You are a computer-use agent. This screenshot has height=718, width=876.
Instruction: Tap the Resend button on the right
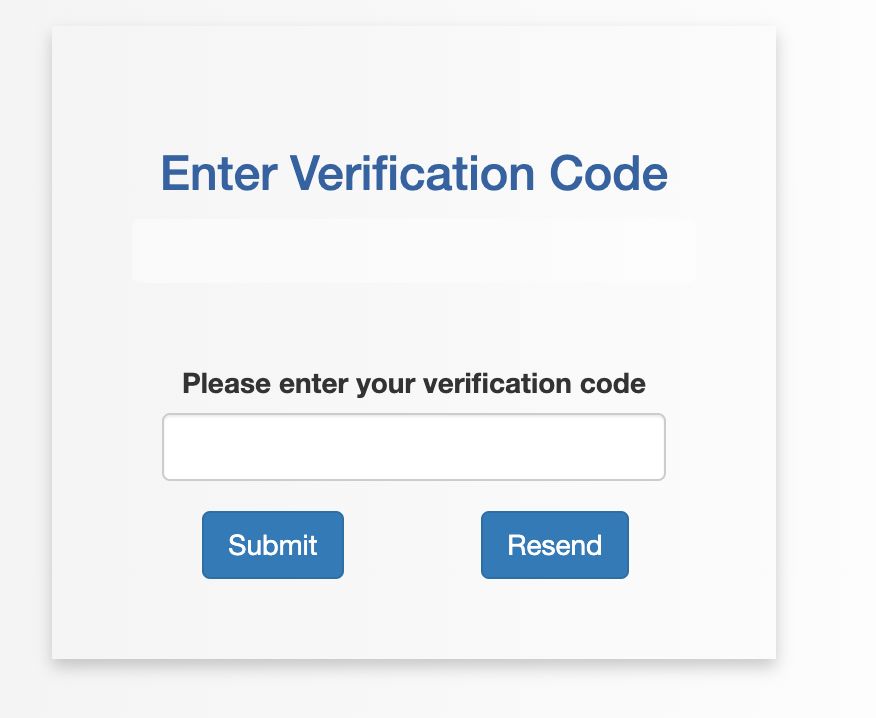(554, 545)
